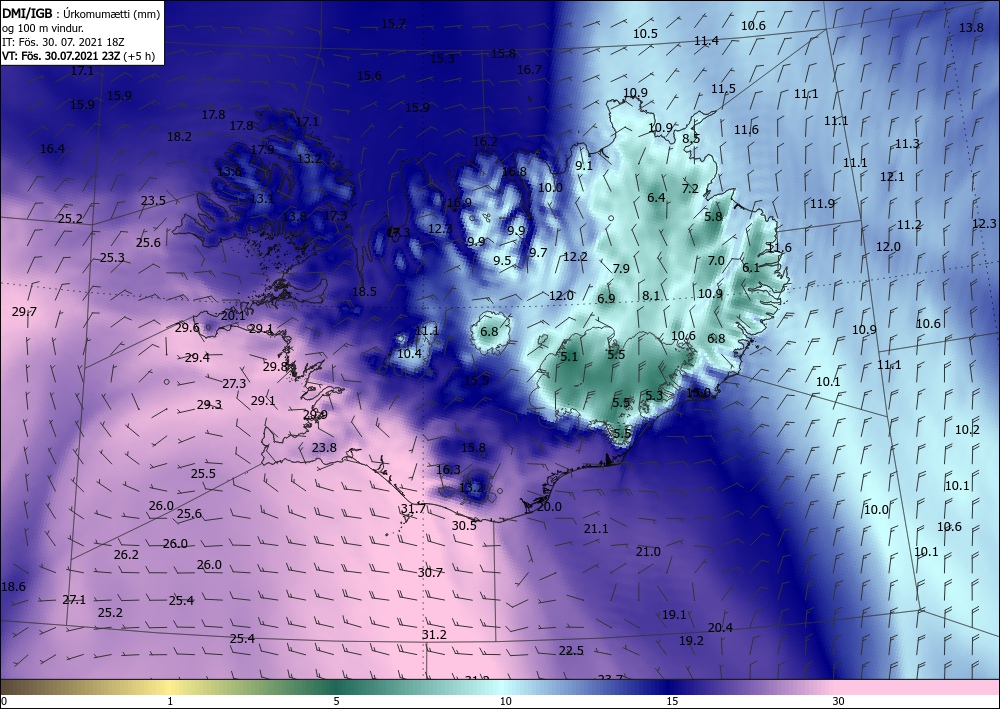Select the 29.4 value label
1000x709 pixels.
pyautogui.click(x=197, y=358)
